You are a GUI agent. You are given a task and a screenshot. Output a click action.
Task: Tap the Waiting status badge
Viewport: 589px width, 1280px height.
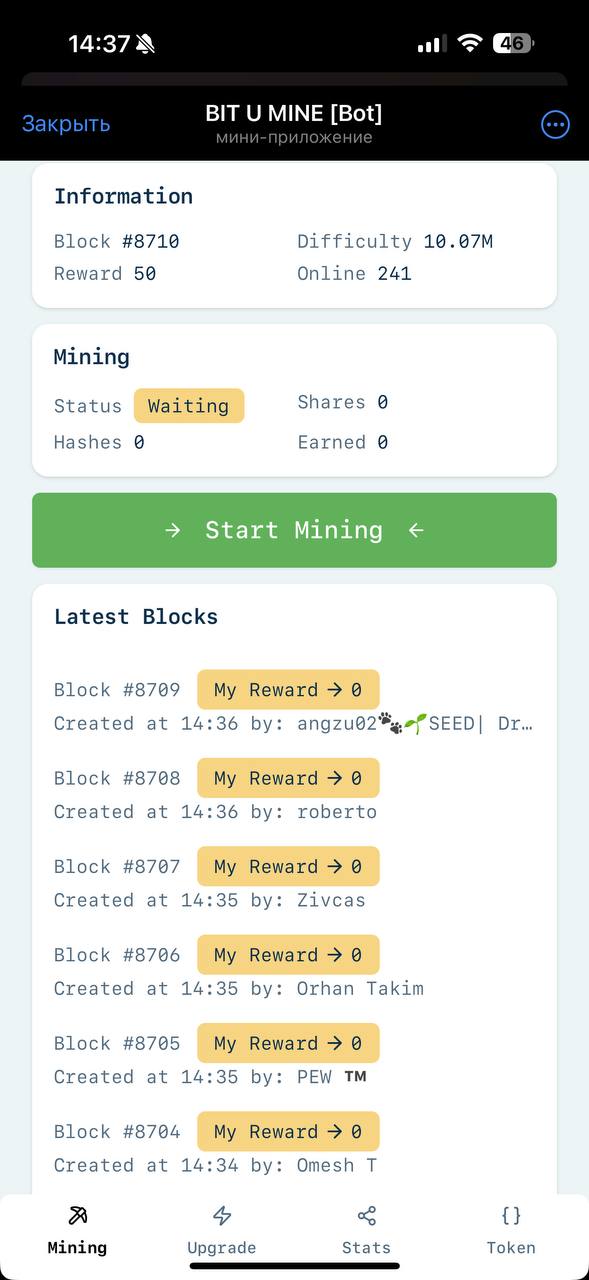click(x=189, y=406)
